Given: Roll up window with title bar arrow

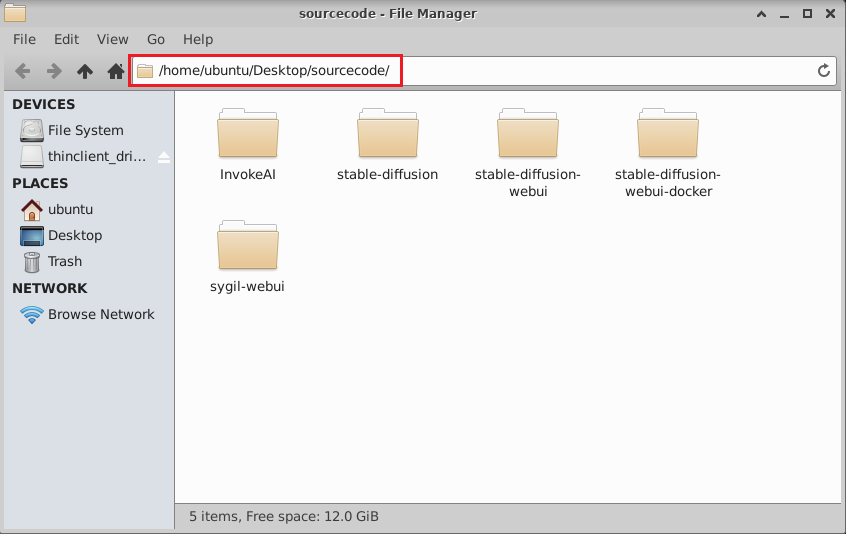Looking at the screenshot, I should [761, 14].
